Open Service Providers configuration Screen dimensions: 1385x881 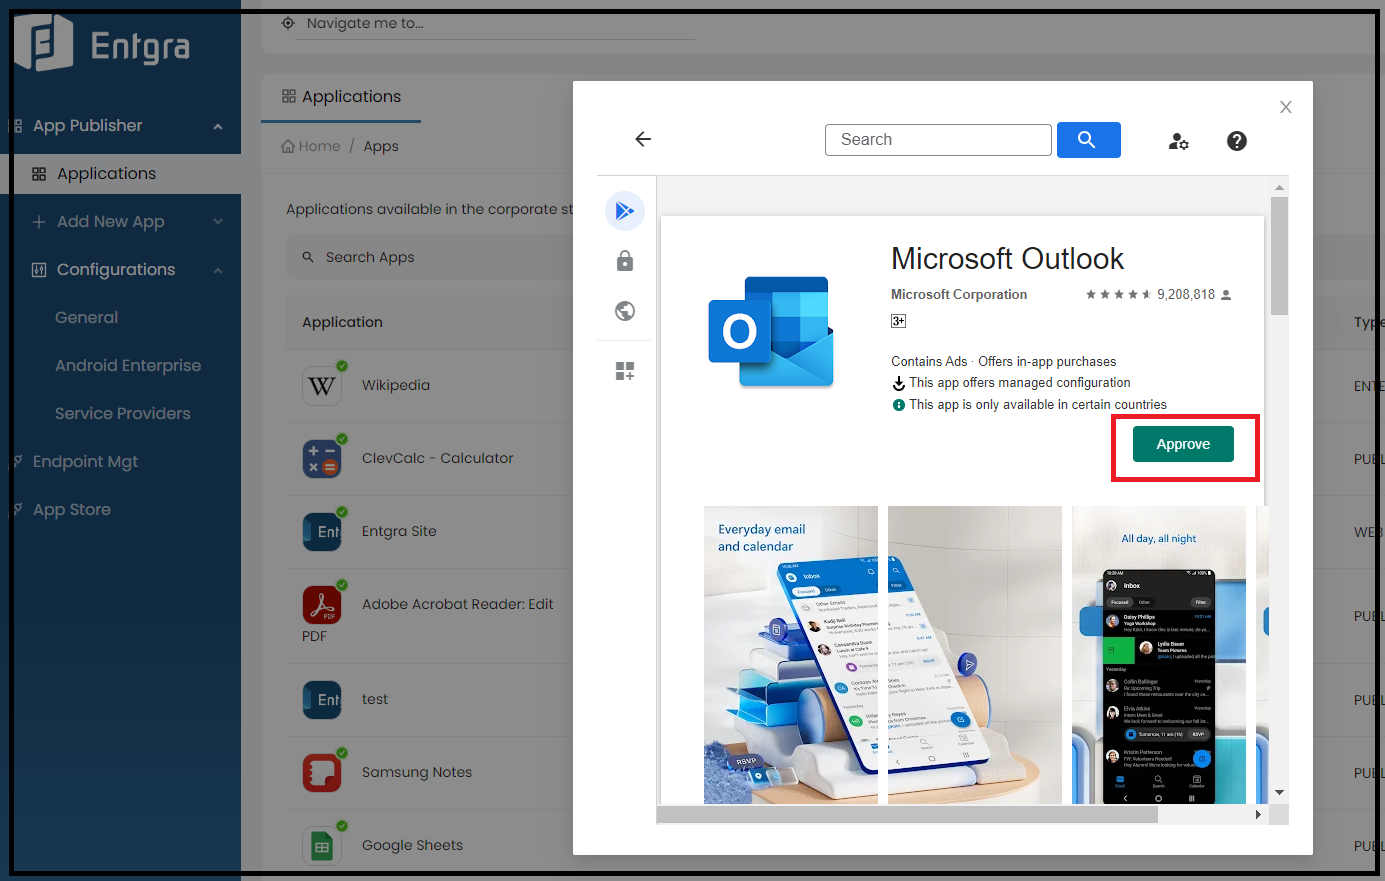[x=122, y=414]
